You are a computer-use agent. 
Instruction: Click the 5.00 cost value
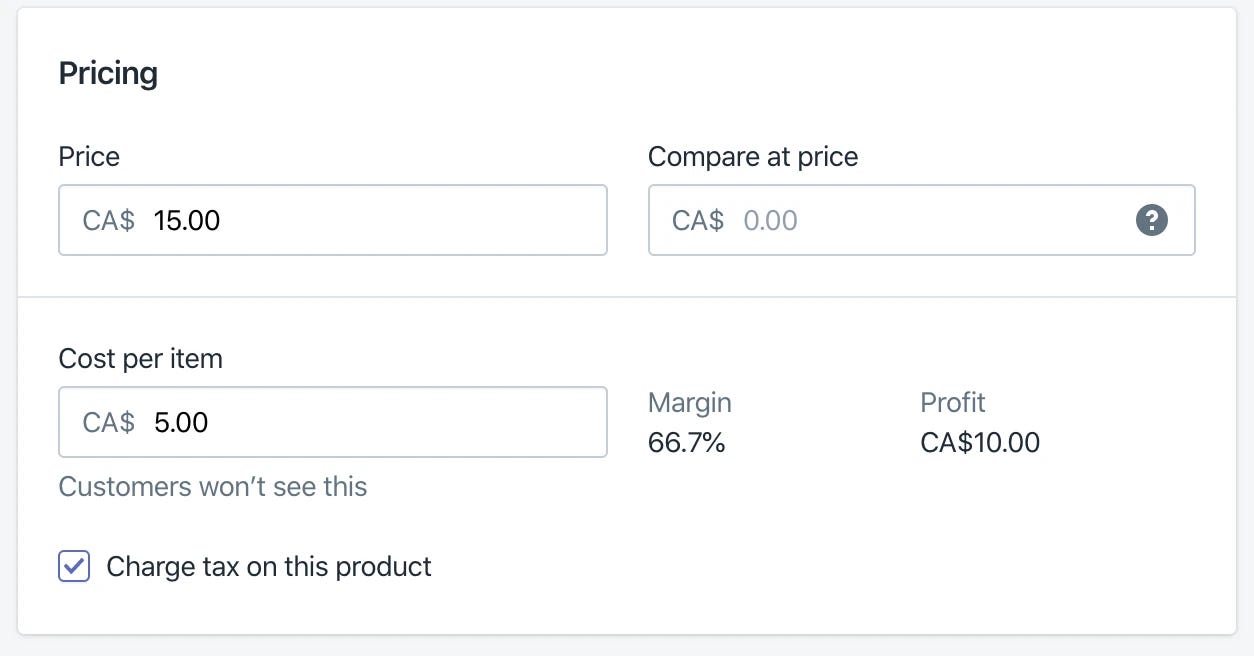point(180,422)
